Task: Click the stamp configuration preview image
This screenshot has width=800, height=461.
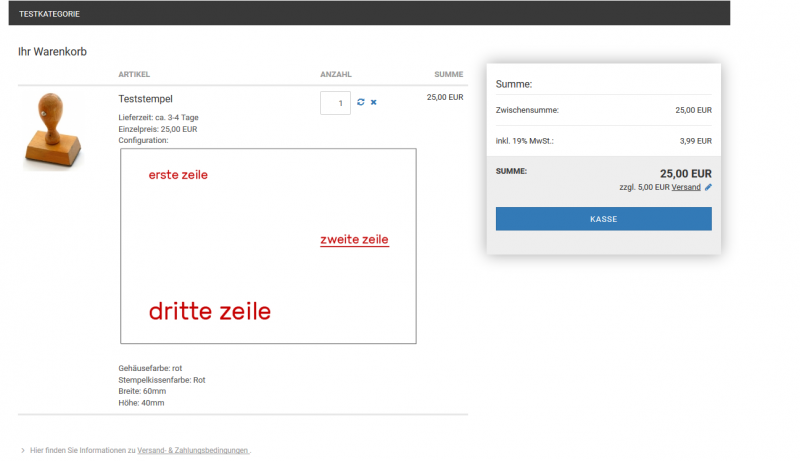Action: click(x=268, y=246)
